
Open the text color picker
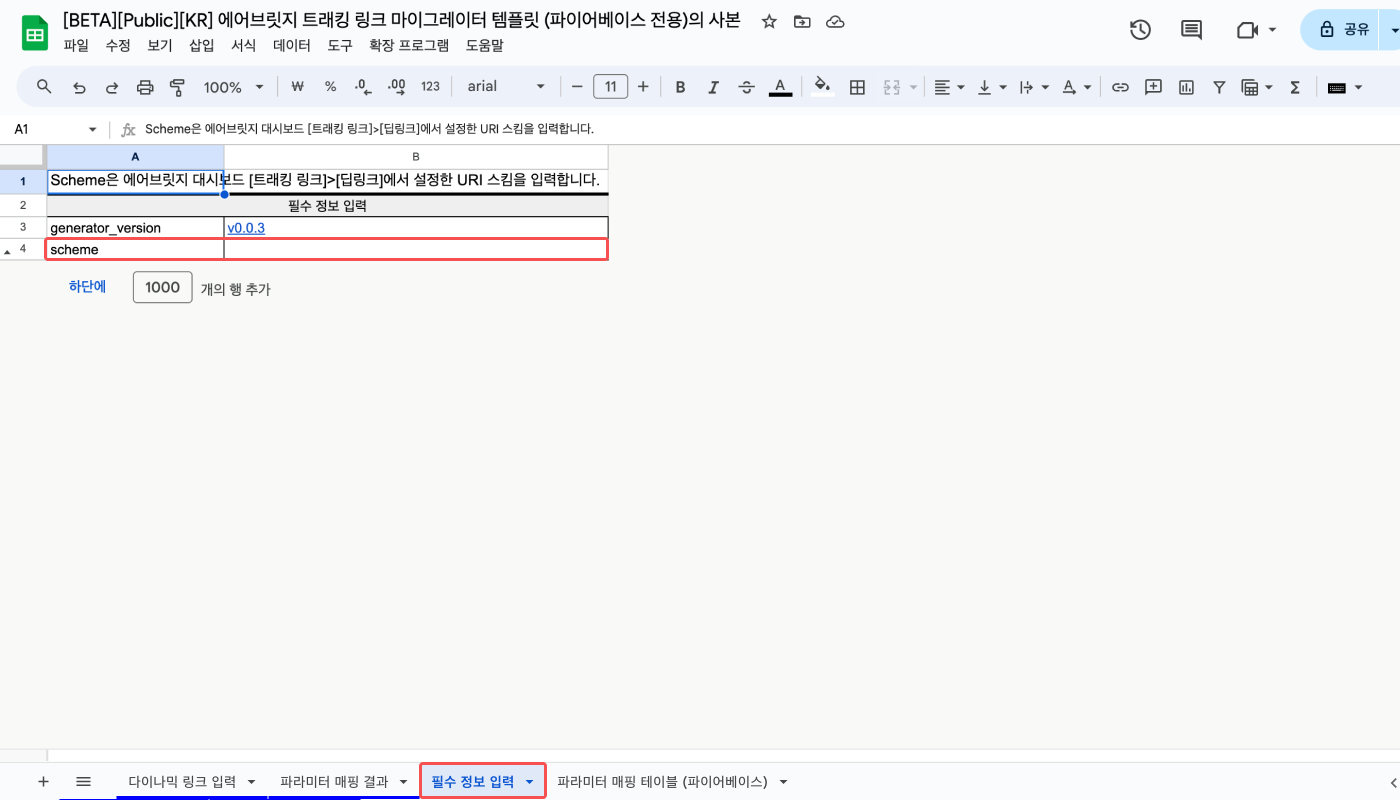coord(780,87)
